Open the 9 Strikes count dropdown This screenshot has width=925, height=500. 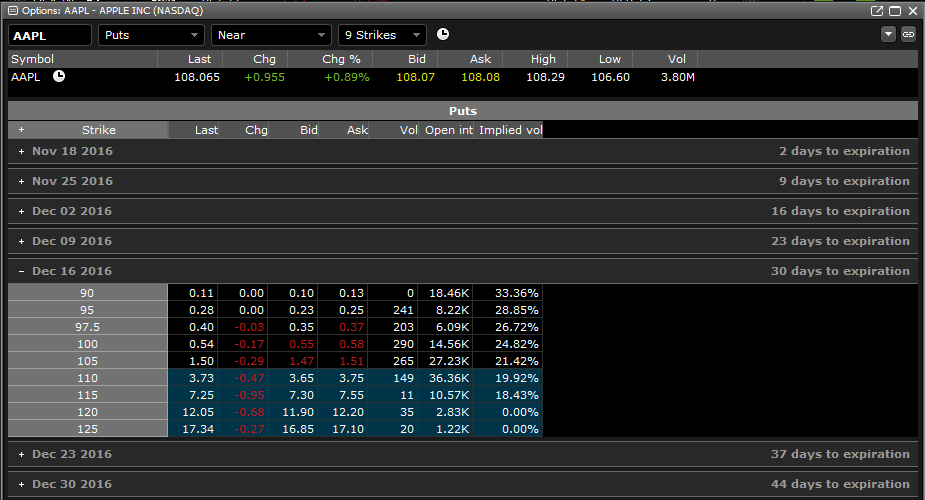point(382,35)
